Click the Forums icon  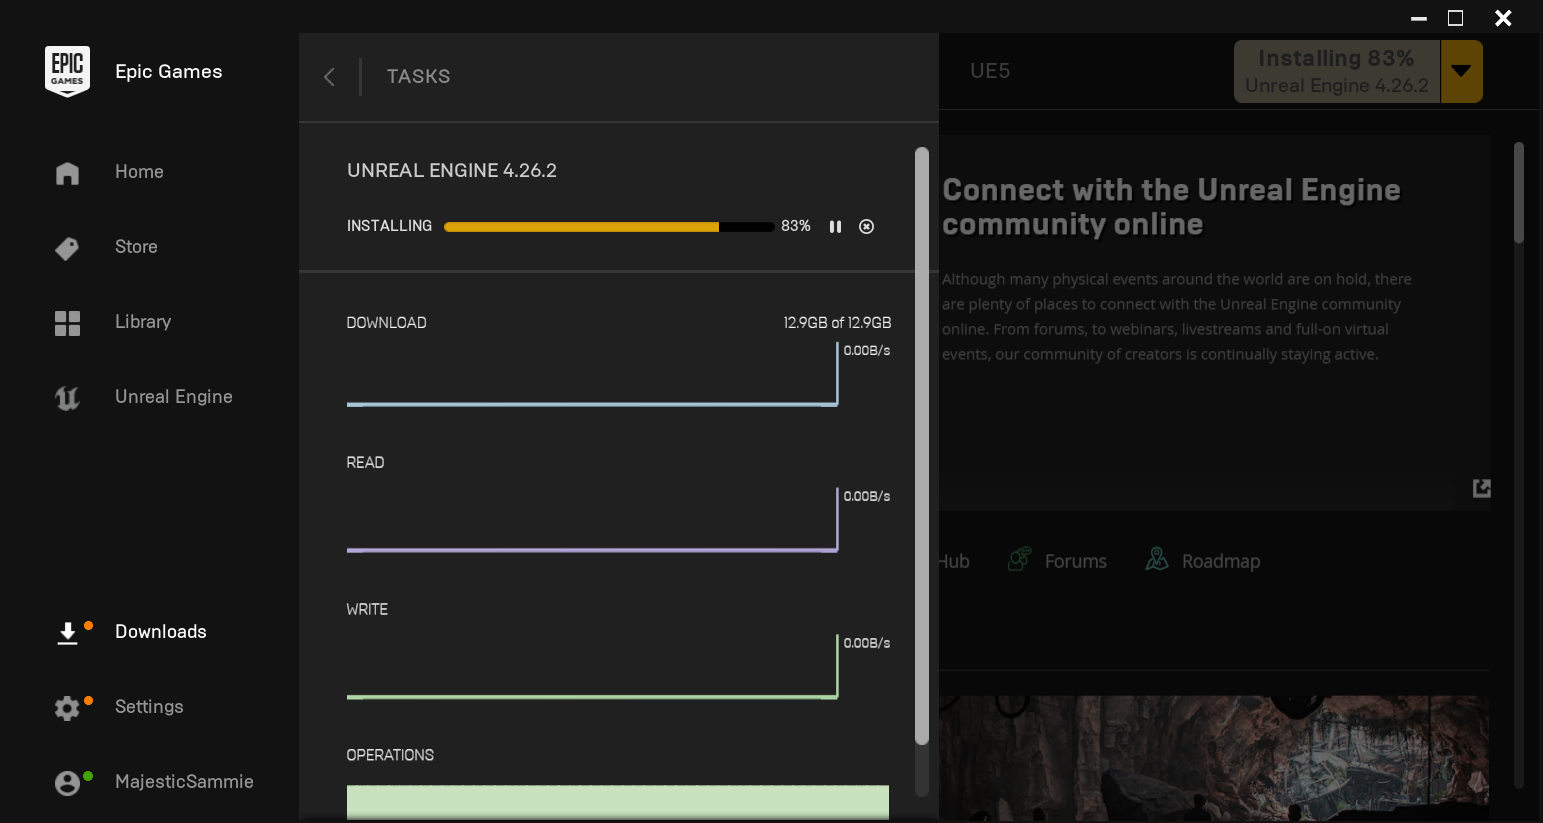[x=1019, y=559]
